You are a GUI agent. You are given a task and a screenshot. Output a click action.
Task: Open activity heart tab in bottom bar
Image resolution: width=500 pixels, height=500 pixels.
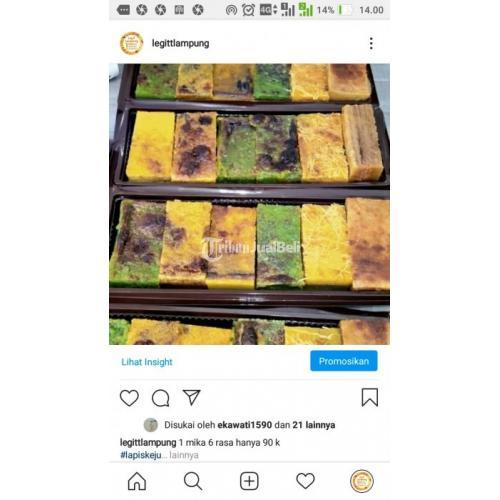point(305,481)
